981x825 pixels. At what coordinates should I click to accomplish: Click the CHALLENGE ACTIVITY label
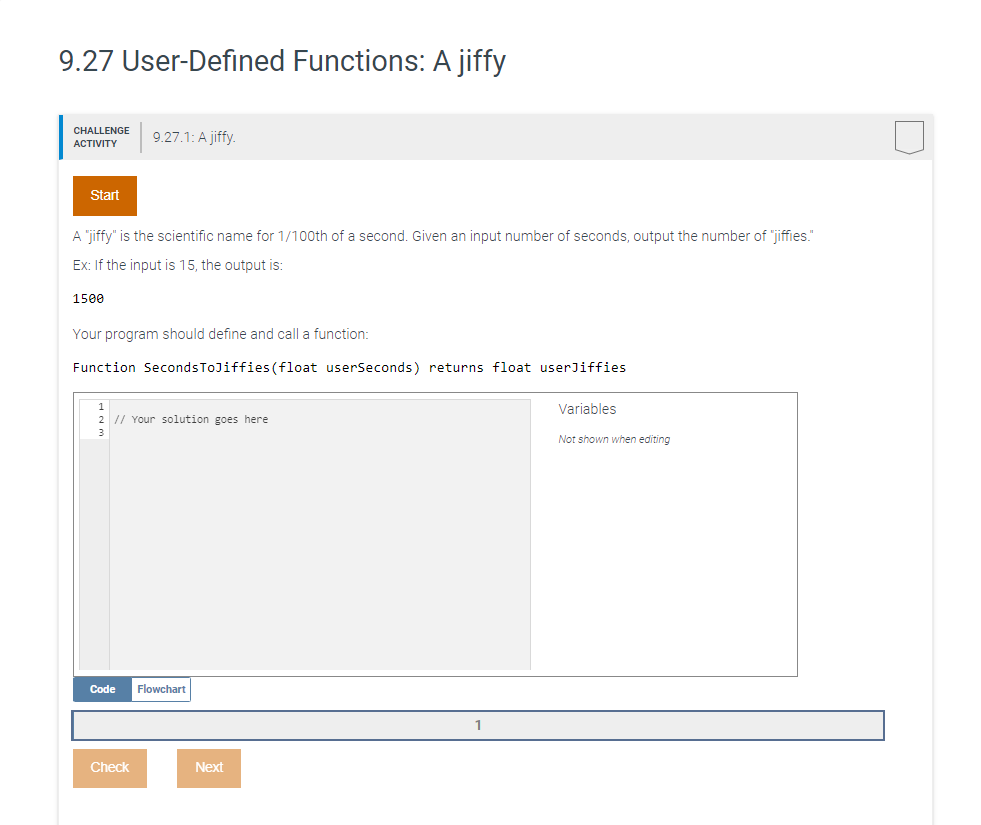pyautogui.click(x=101, y=137)
